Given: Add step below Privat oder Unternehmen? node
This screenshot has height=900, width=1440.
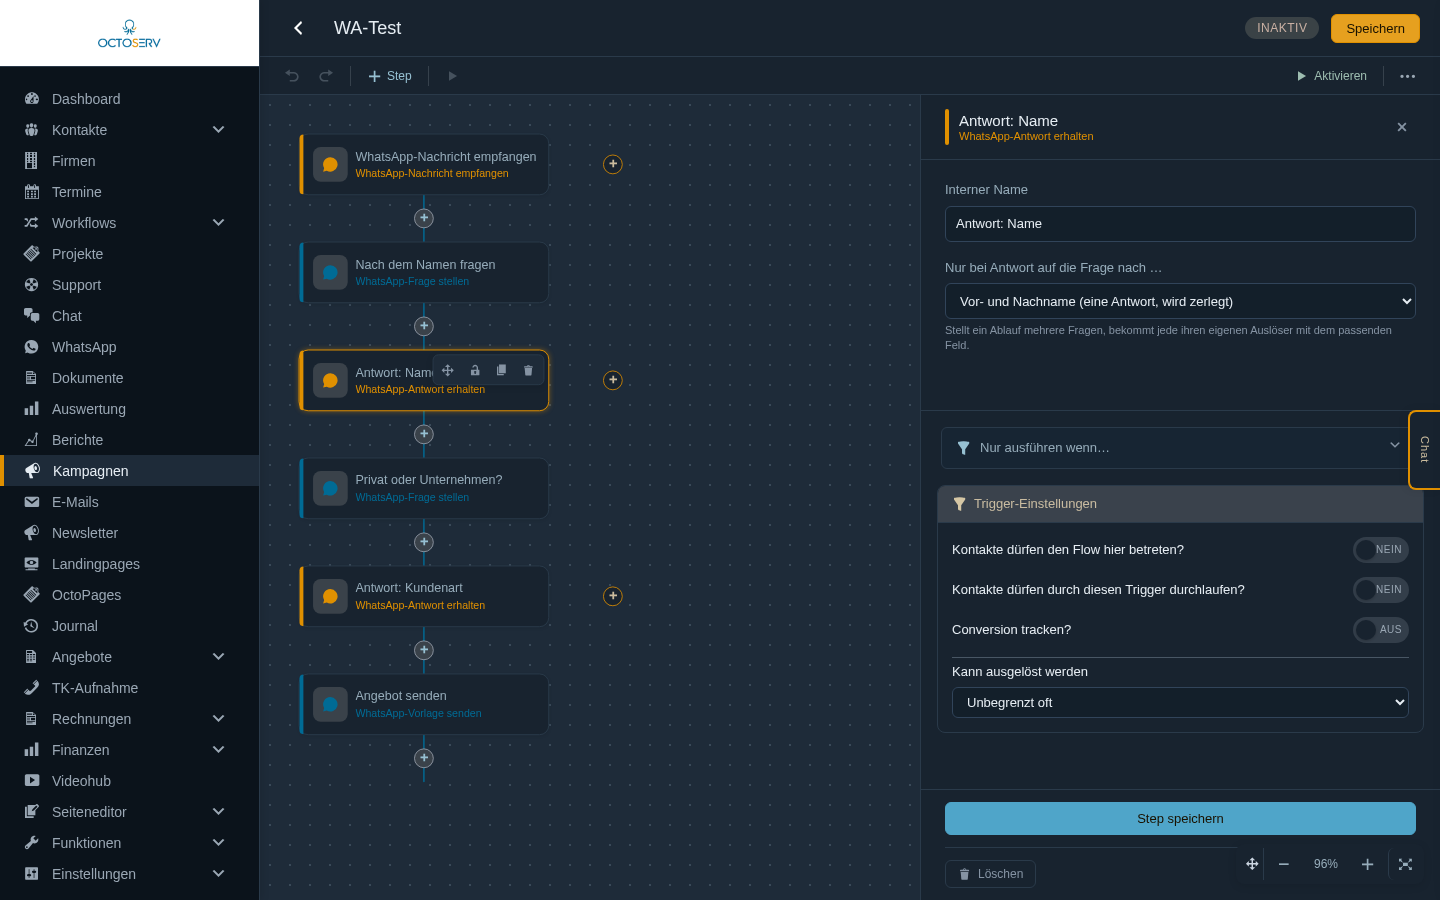Looking at the screenshot, I should click(x=424, y=542).
